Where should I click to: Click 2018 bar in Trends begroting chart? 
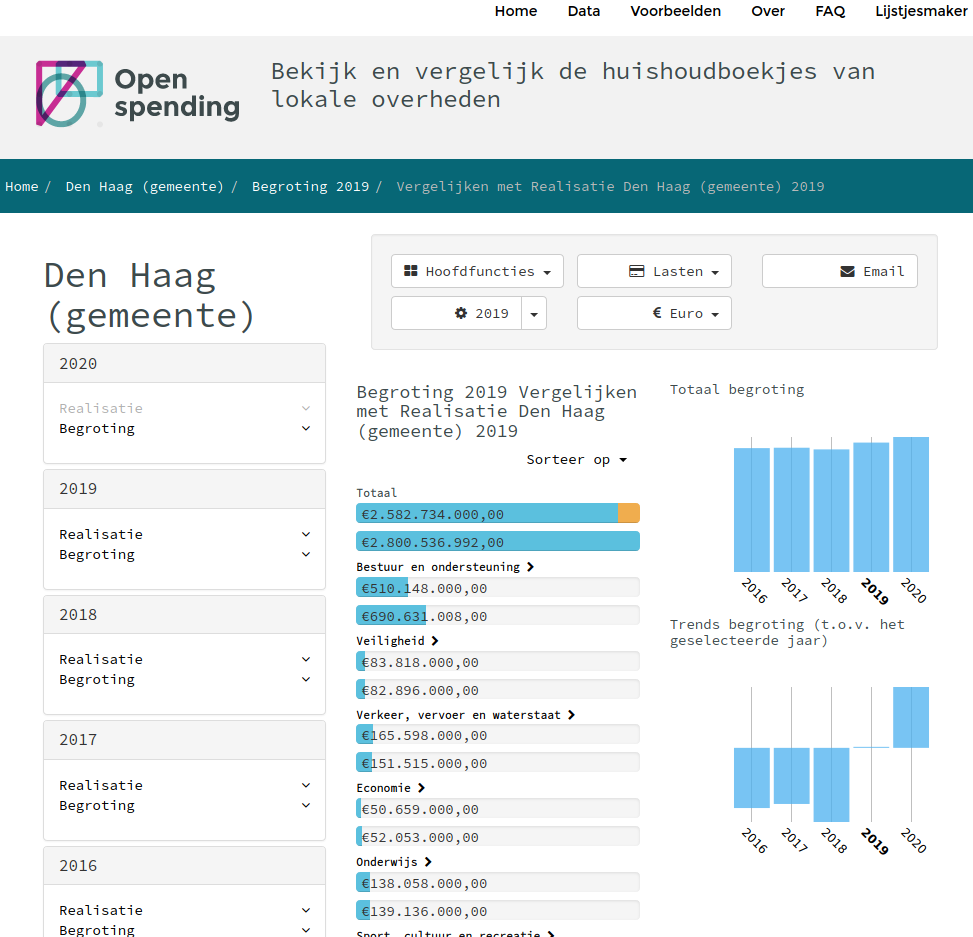coord(831,785)
